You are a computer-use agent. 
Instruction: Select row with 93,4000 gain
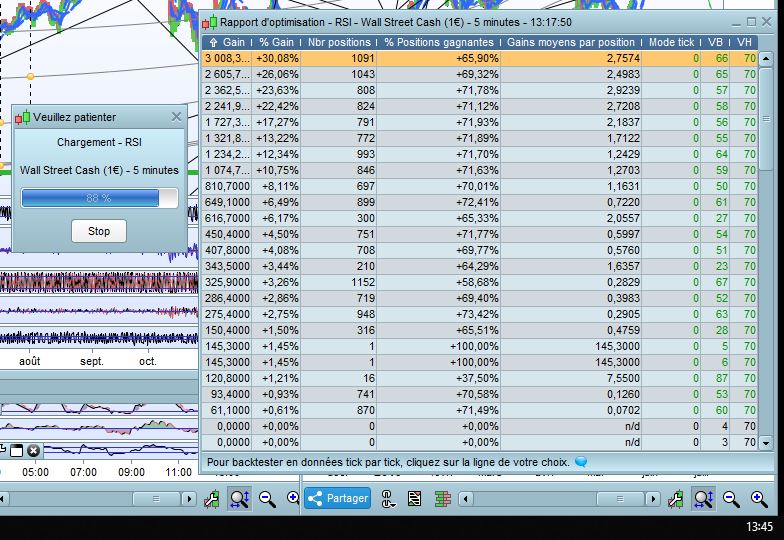480,394
